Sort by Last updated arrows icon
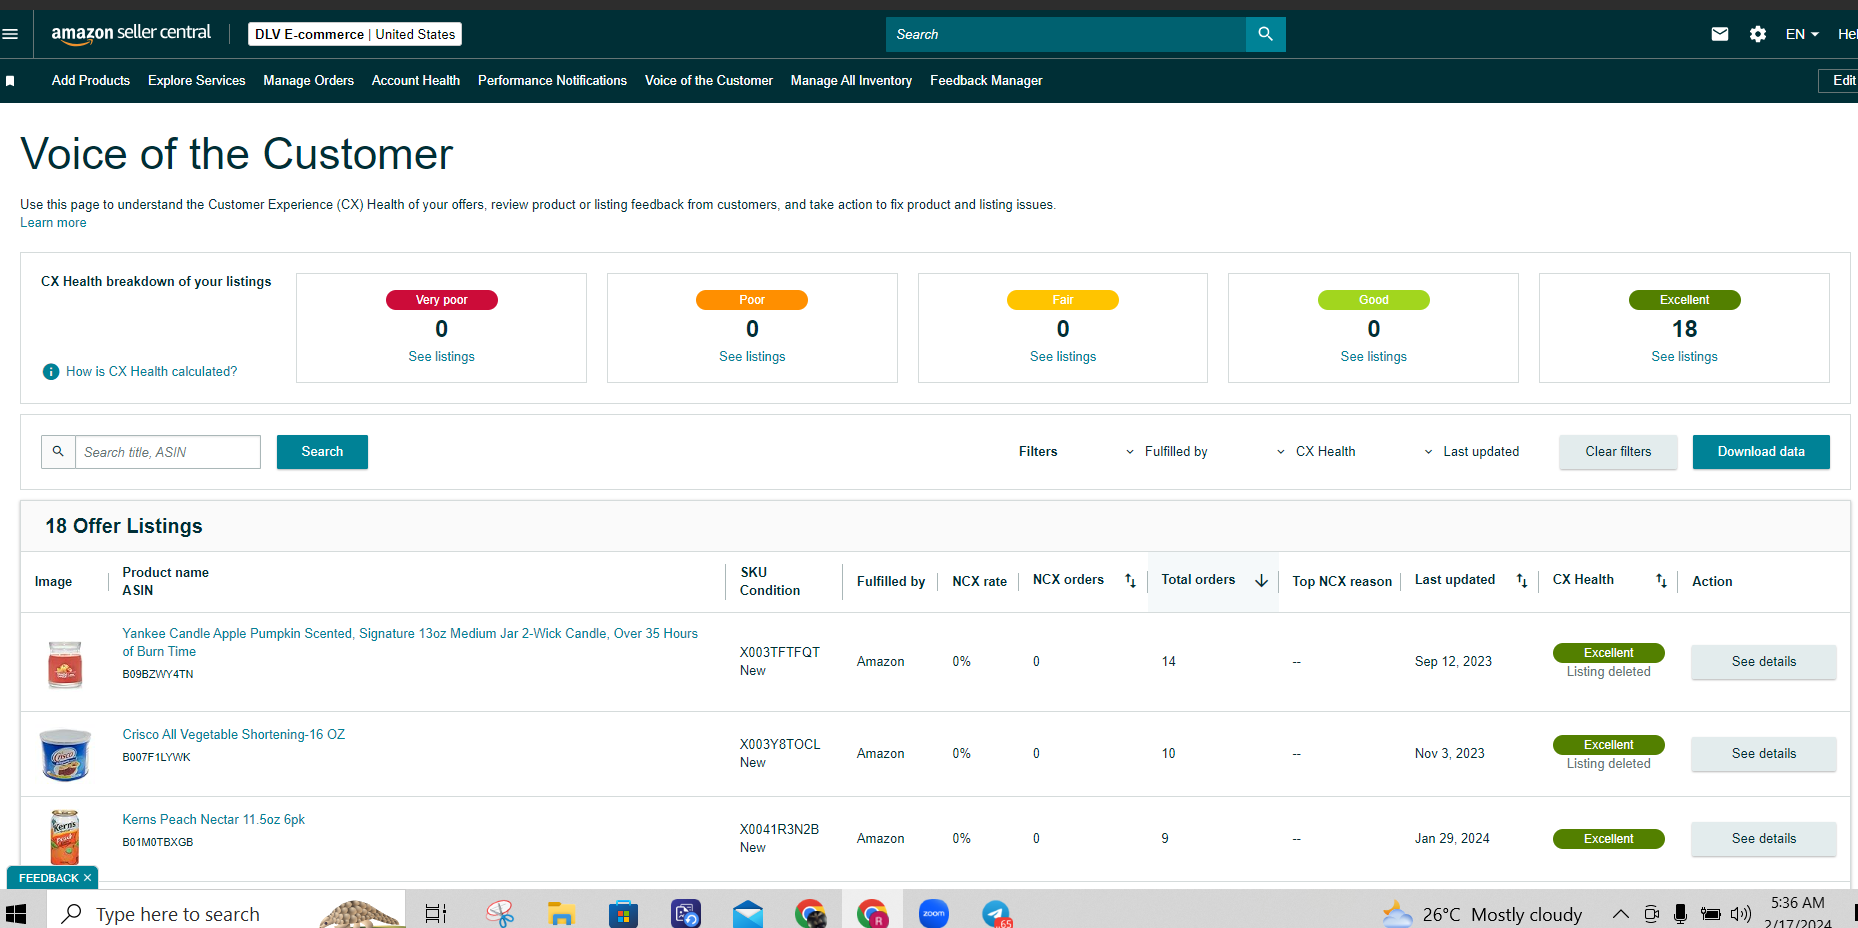The image size is (1858, 928). (x=1522, y=581)
